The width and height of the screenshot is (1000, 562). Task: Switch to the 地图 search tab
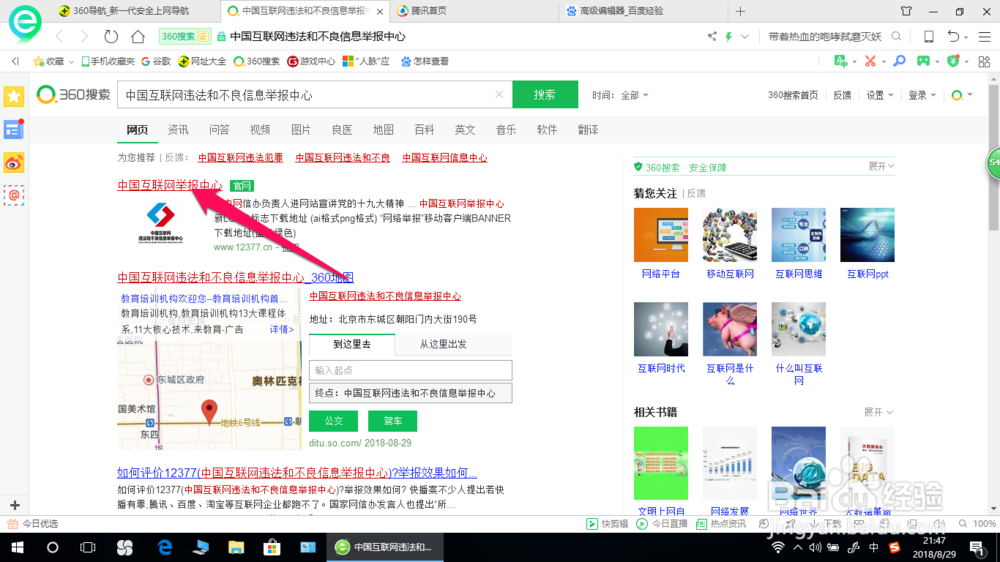[x=383, y=129]
